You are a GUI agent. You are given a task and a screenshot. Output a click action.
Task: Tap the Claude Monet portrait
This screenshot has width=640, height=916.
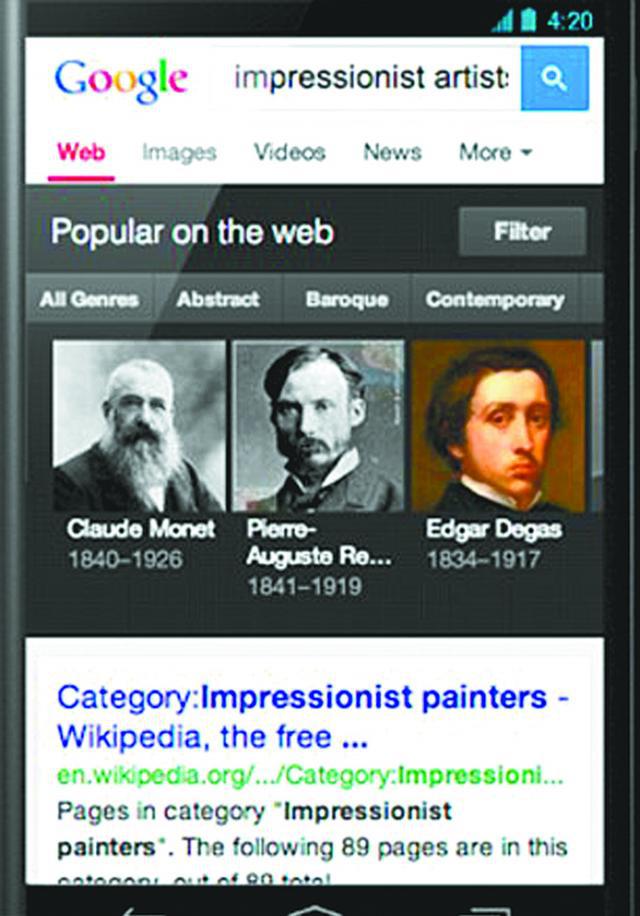point(139,426)
